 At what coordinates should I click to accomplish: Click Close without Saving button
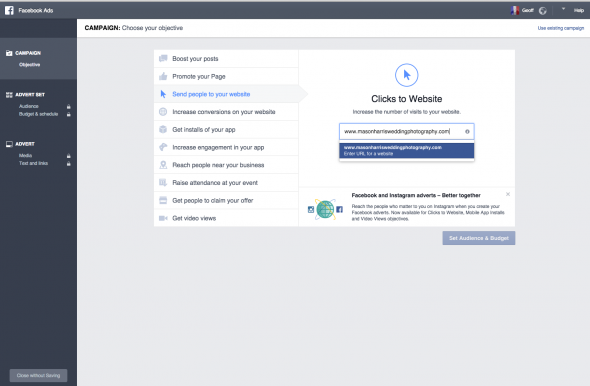pos(38,375)
